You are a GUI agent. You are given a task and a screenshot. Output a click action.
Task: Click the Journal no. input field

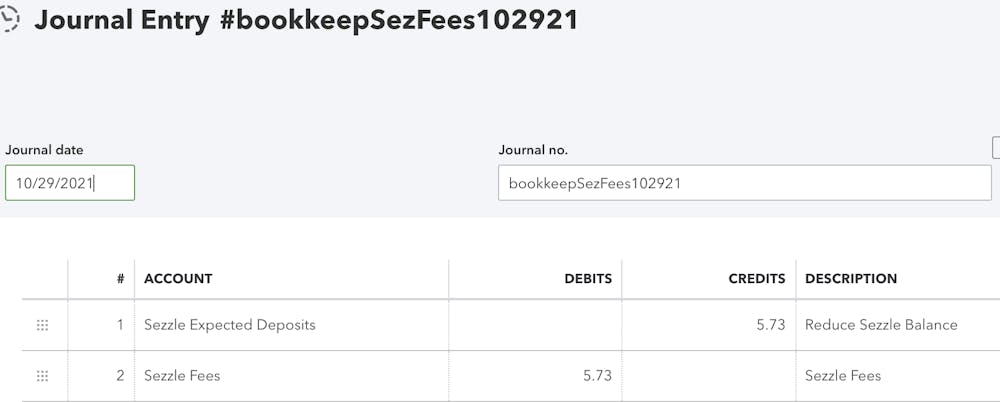tap(744, 183)
